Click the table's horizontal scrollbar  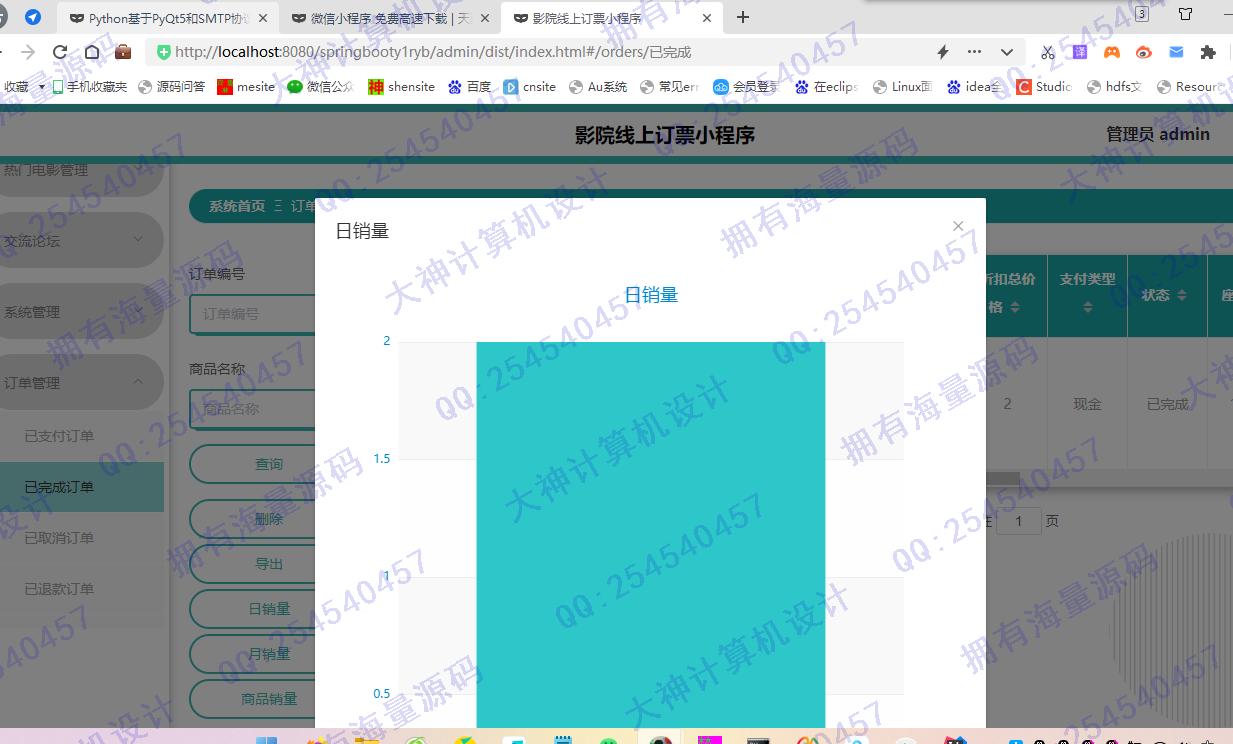coord(1002,478)
